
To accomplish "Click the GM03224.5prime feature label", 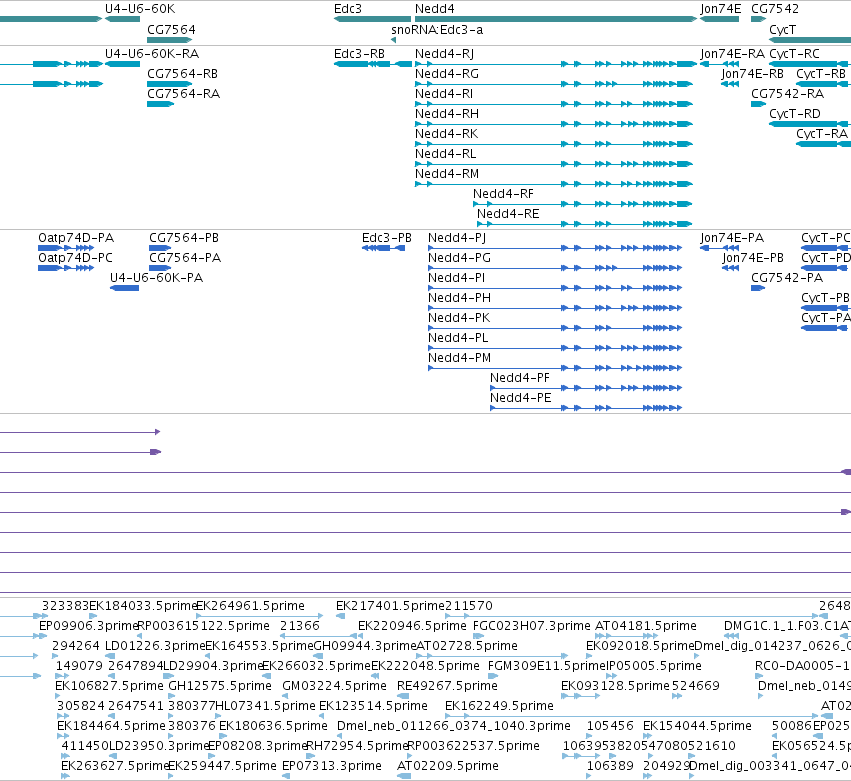I will tap(334, 686).
